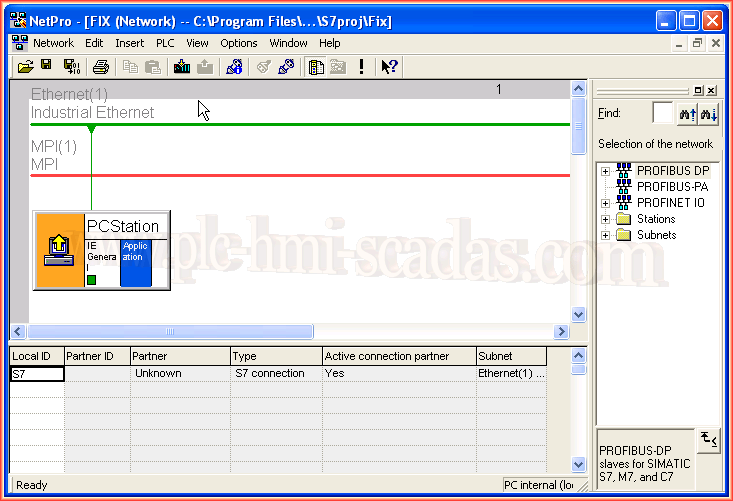The width and height of the screenshot is (733, 501).
Task: Expand the PROFINET IO tree node
Action: click(x=605, y=203)
